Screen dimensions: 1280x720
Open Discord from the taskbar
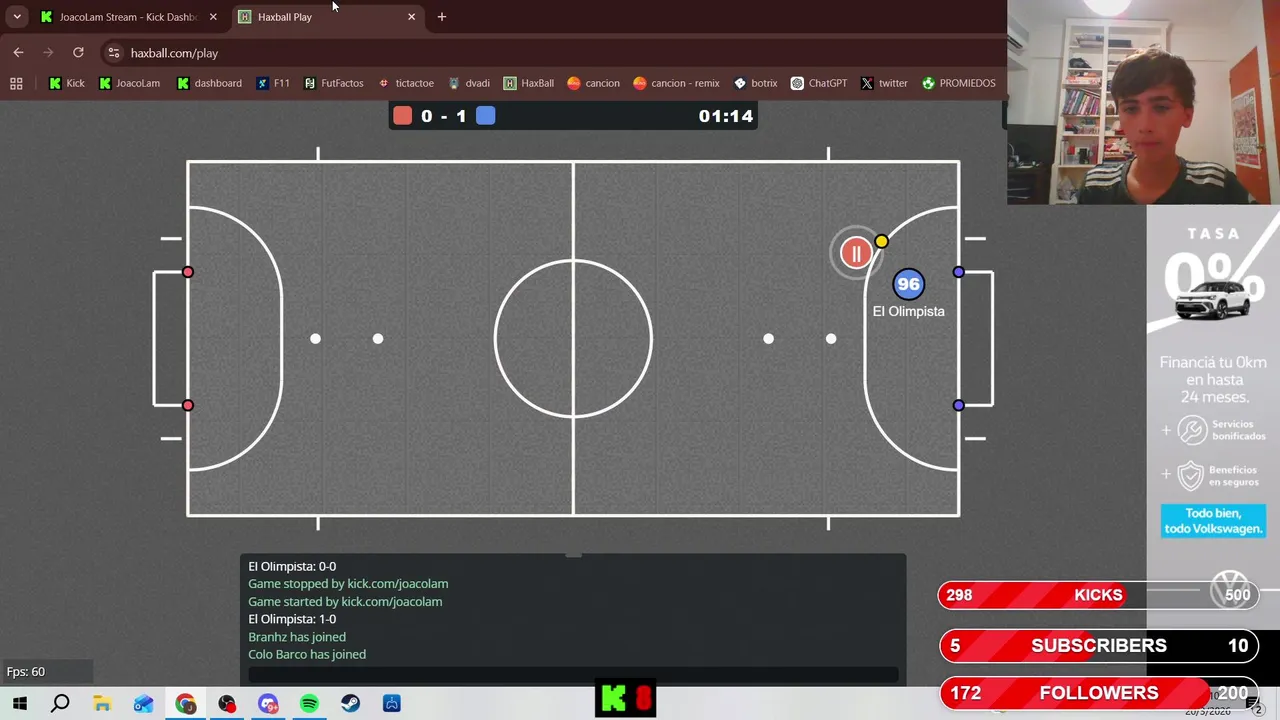click(x=268, y=704)
